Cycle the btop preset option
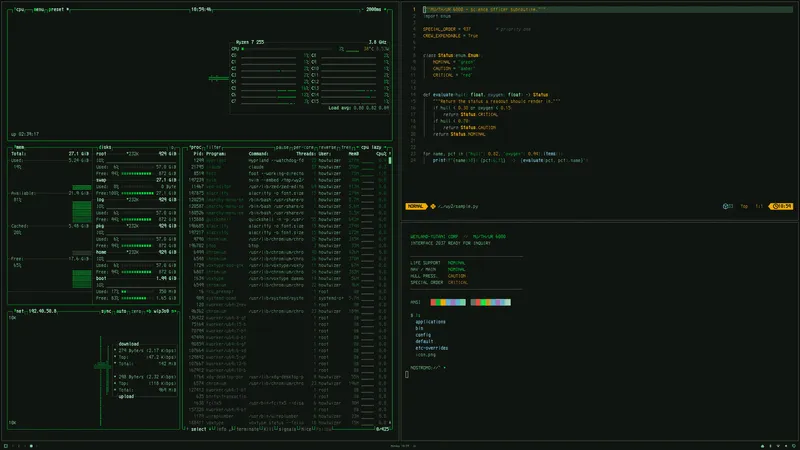 (x=58, y=9)
